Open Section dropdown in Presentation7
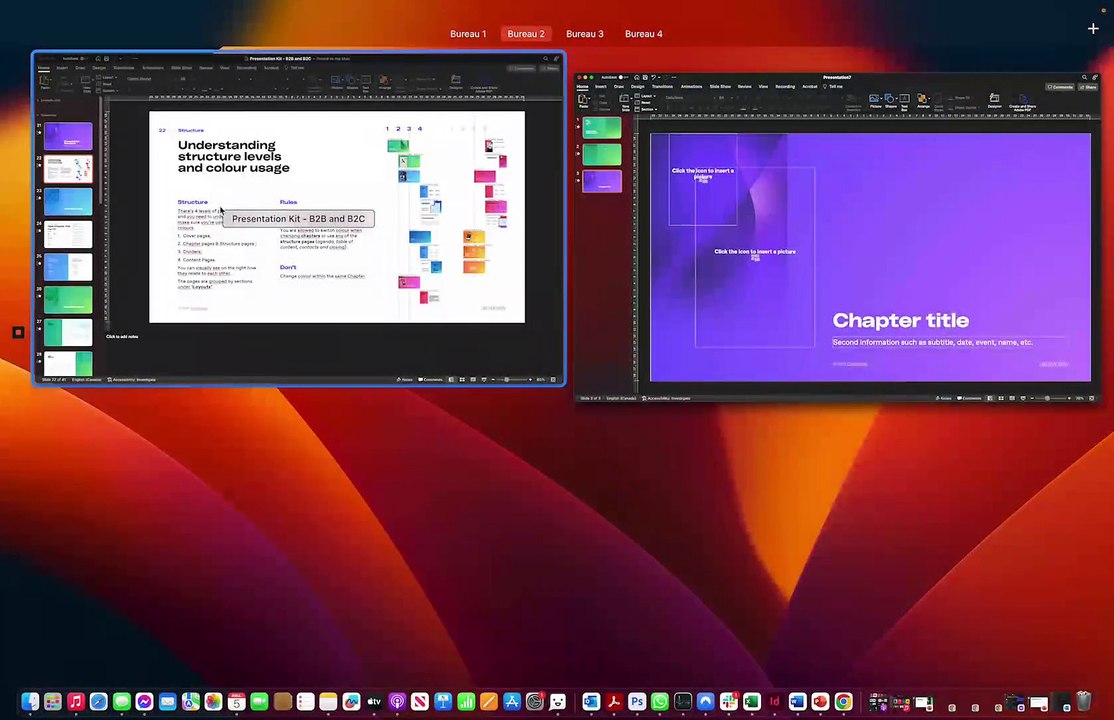Viewport: 1114px width, 720px height. click(x=647, y=109)
